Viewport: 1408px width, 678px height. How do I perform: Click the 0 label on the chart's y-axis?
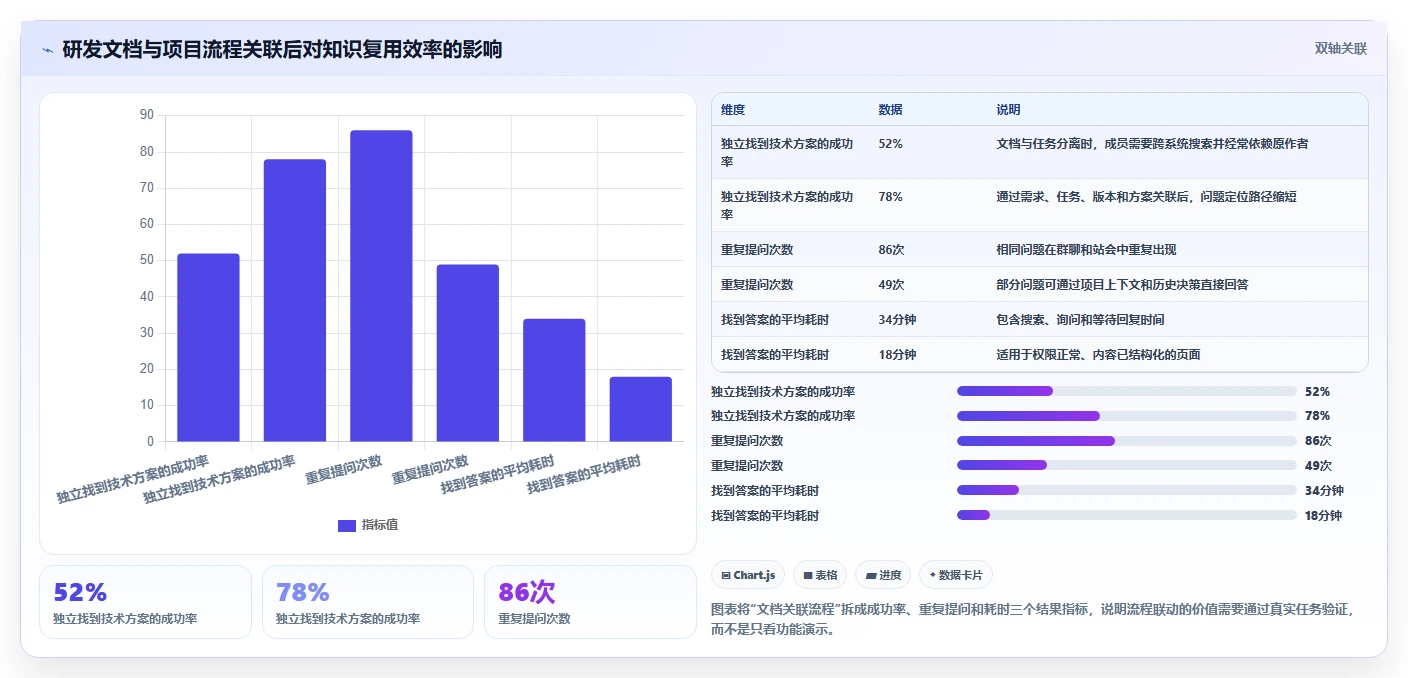[150, 441]
